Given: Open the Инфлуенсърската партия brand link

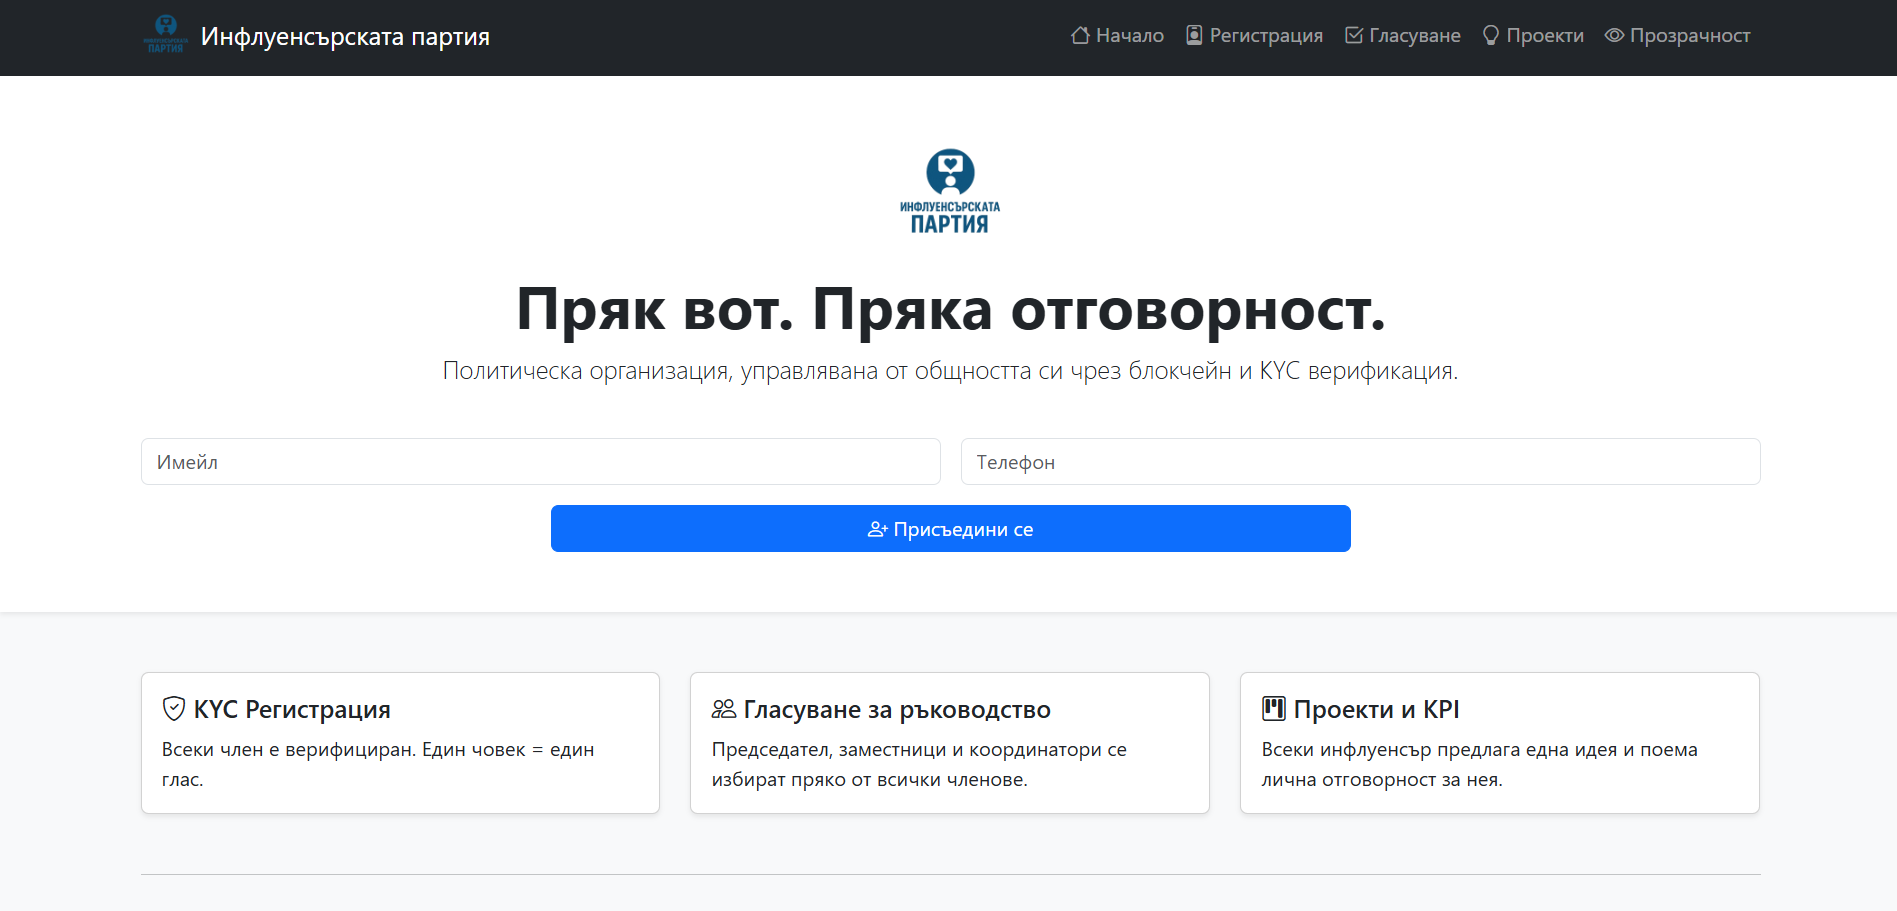Looking at the screenshot, I should click(x=316, y=36).
